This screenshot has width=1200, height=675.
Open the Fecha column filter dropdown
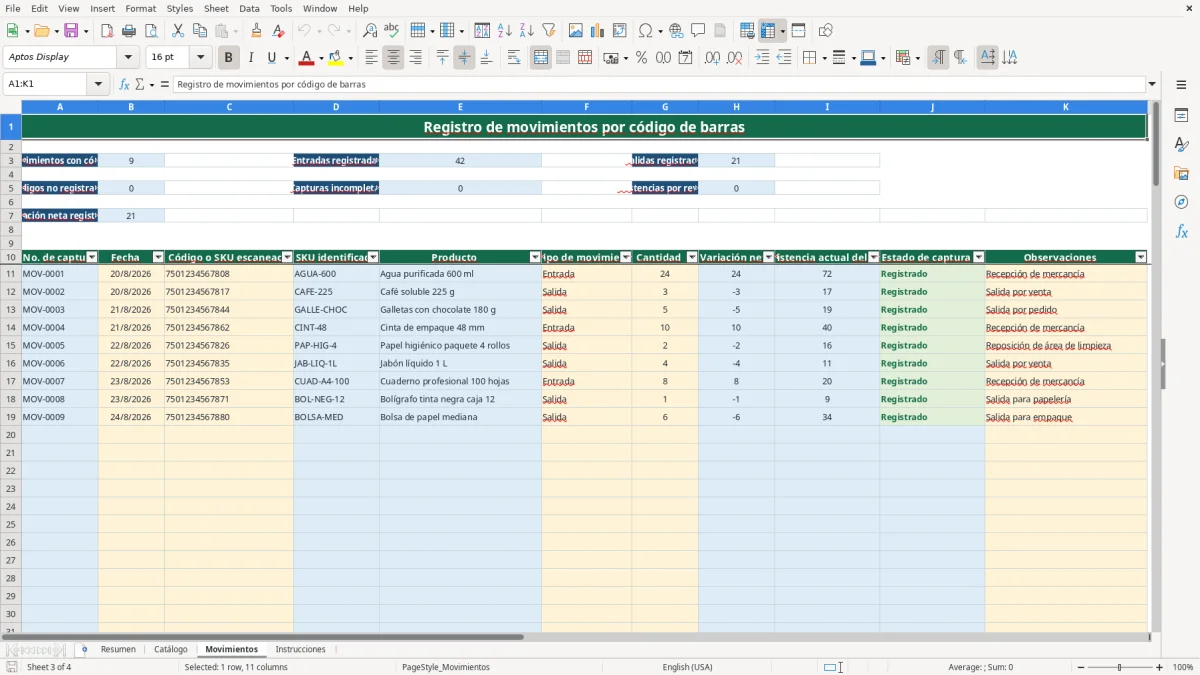(158, 257)
